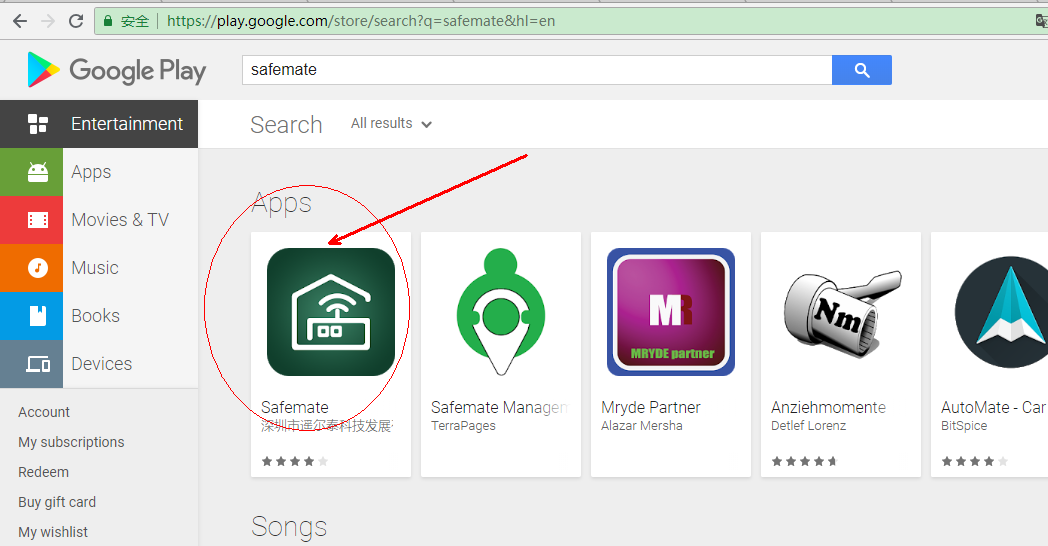Open the AutoMate arrow app icon
This screenshot has height=546, width=1048.
coord(1001,312)
